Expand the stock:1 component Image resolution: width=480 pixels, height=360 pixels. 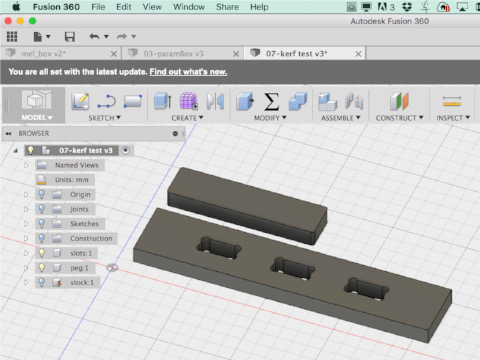point(26,282)
